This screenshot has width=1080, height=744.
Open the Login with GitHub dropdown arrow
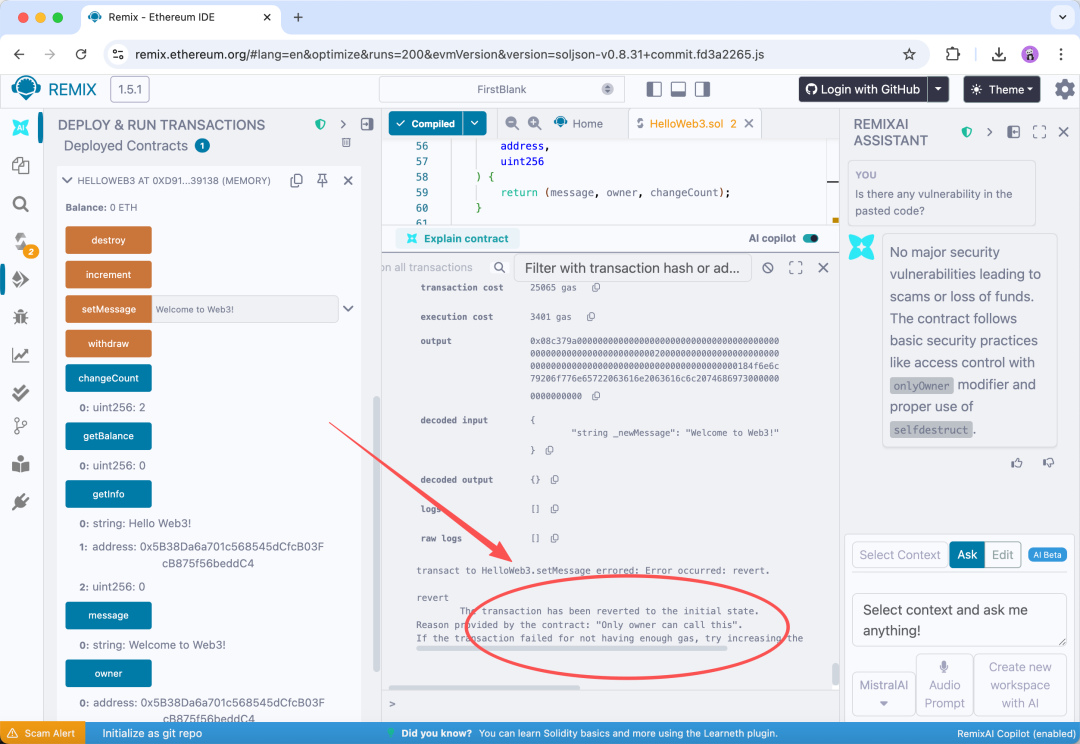tap(938, 90)
